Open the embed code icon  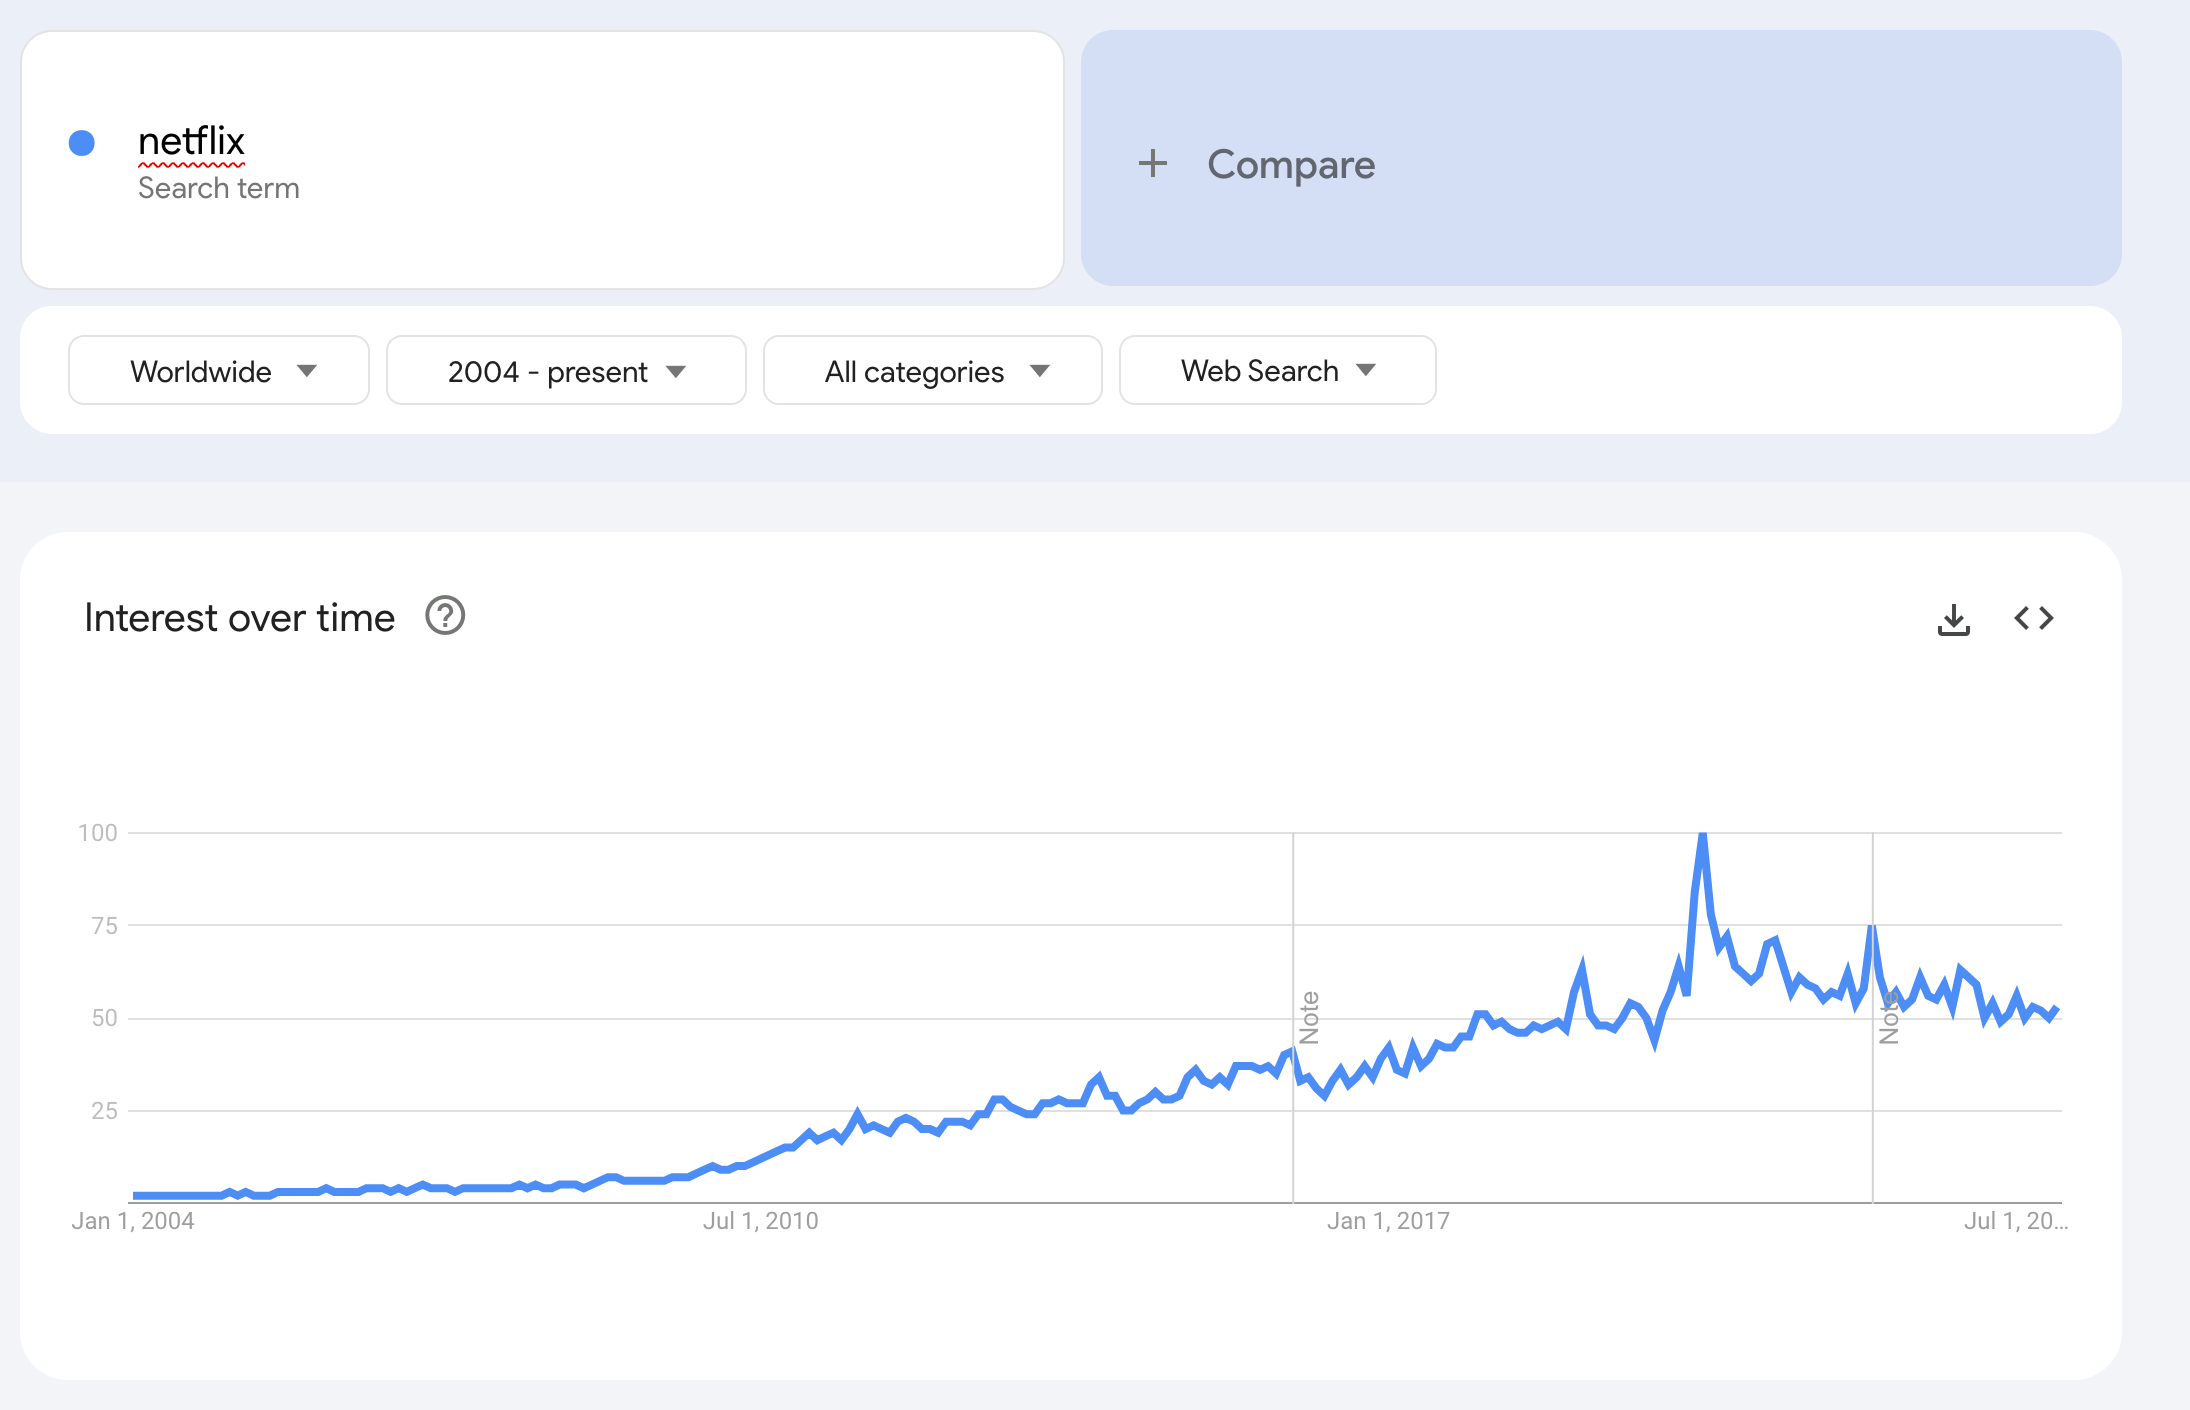2033,618
